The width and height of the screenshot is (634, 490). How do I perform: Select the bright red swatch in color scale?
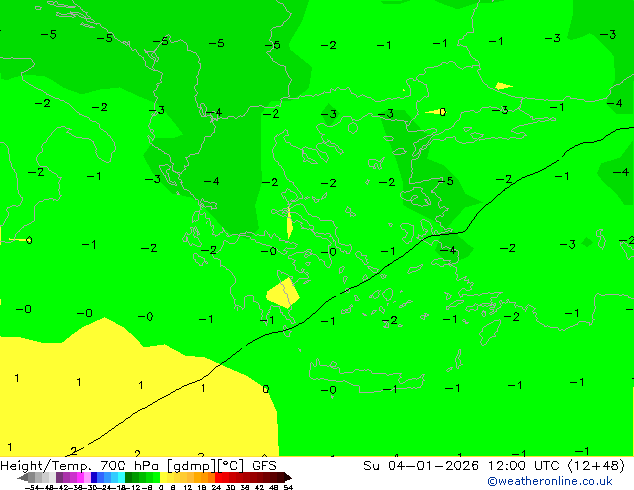click(218, 477)
